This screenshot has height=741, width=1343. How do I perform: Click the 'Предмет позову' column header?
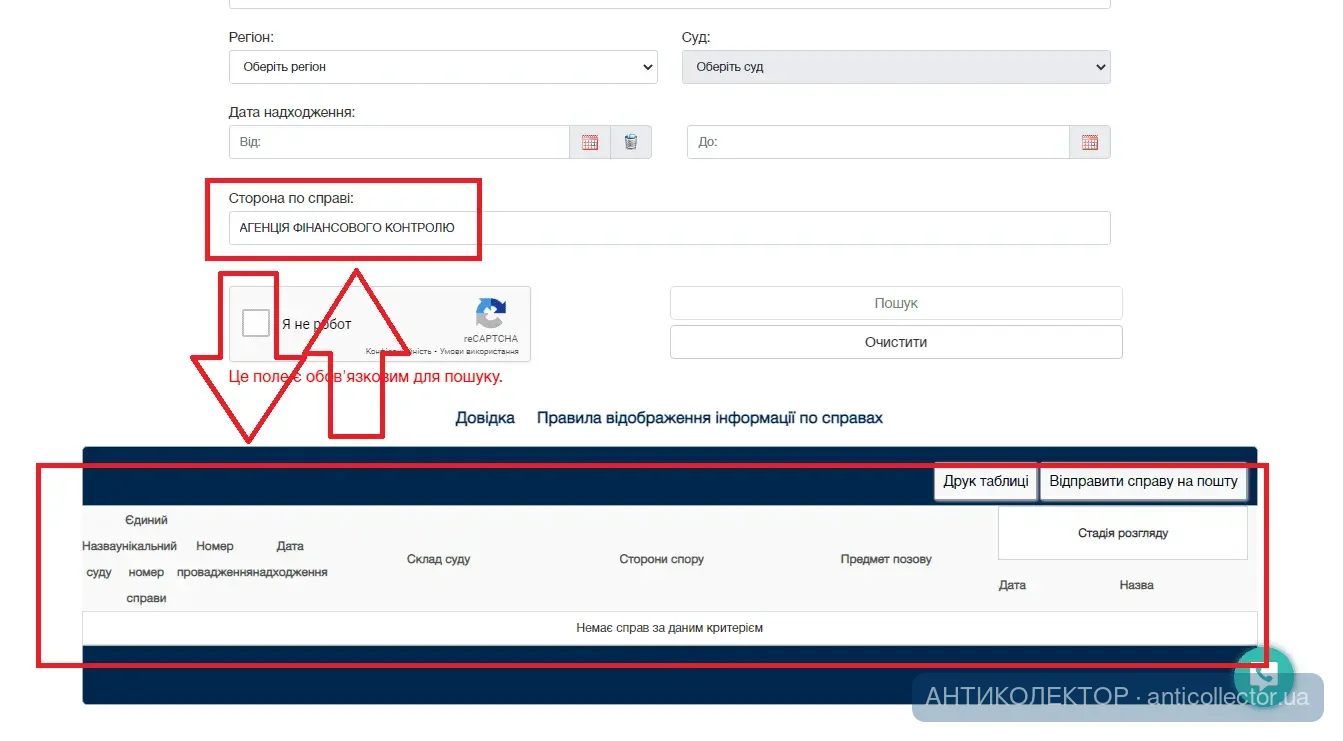[886, 559]
